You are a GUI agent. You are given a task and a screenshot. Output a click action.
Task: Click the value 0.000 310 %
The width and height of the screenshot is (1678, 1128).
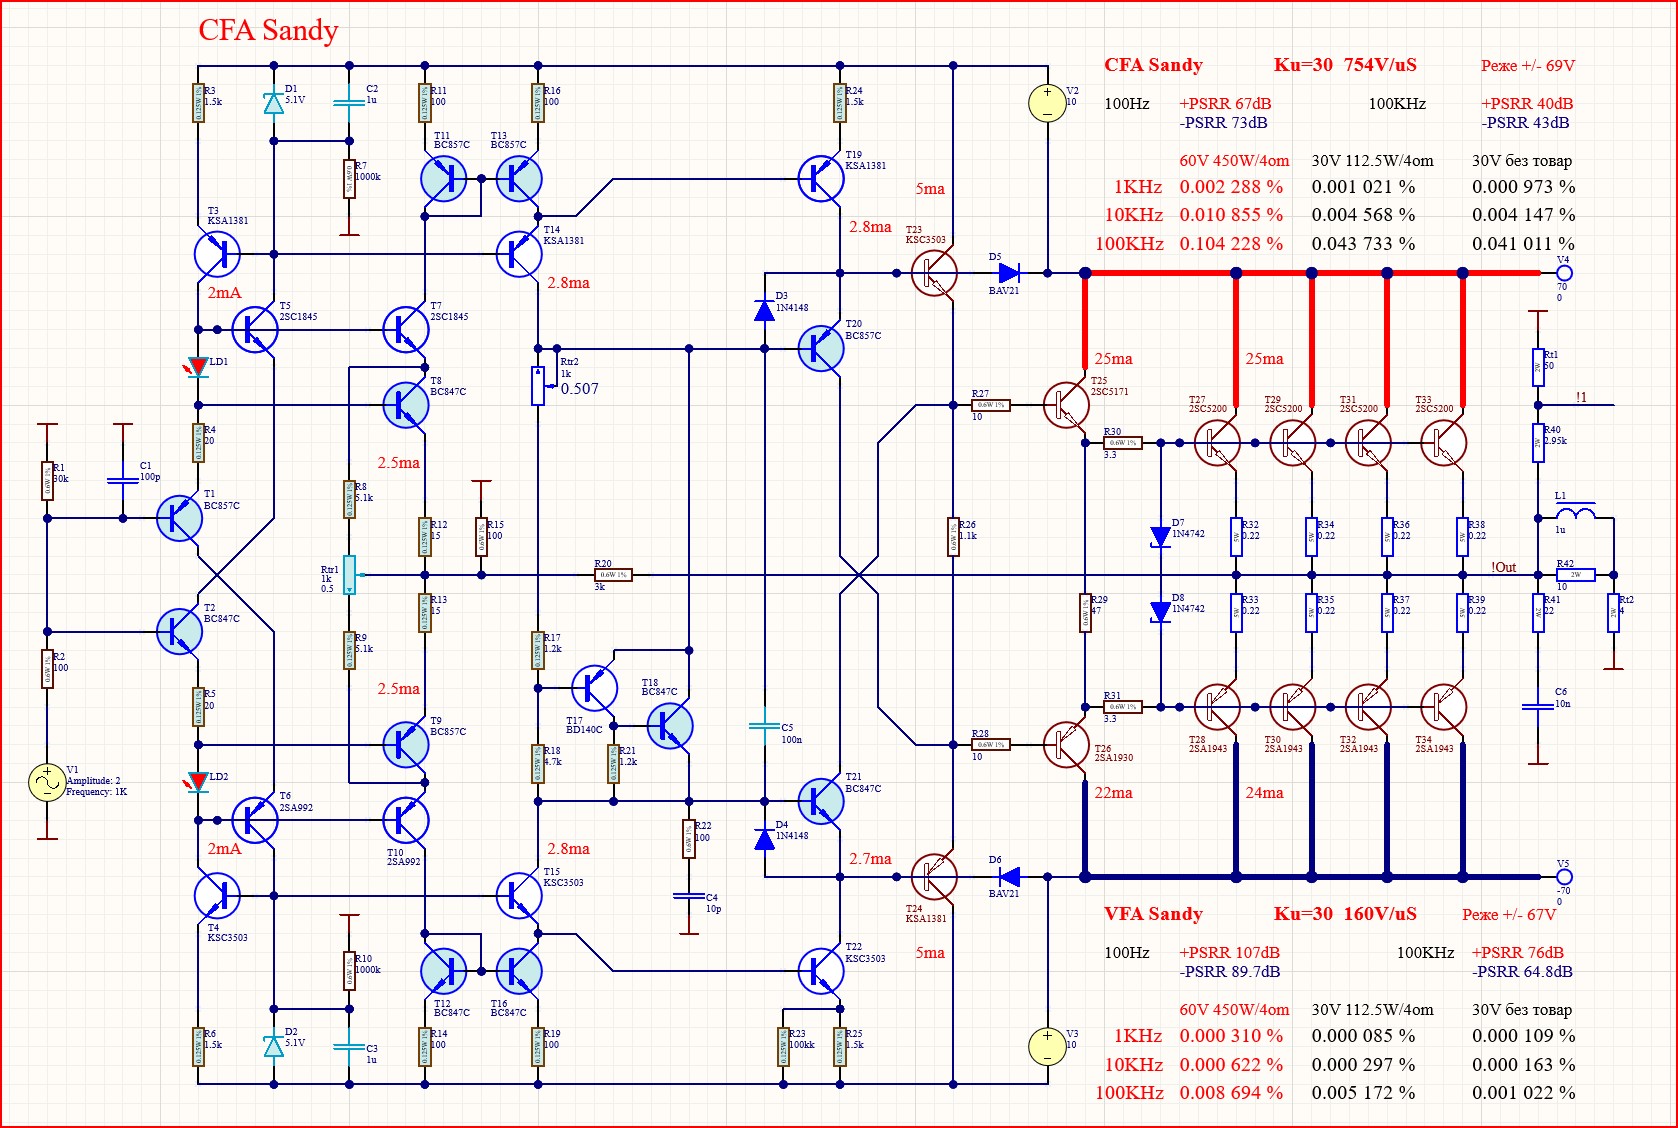pyautogui.click(x=1231, y=1036)
